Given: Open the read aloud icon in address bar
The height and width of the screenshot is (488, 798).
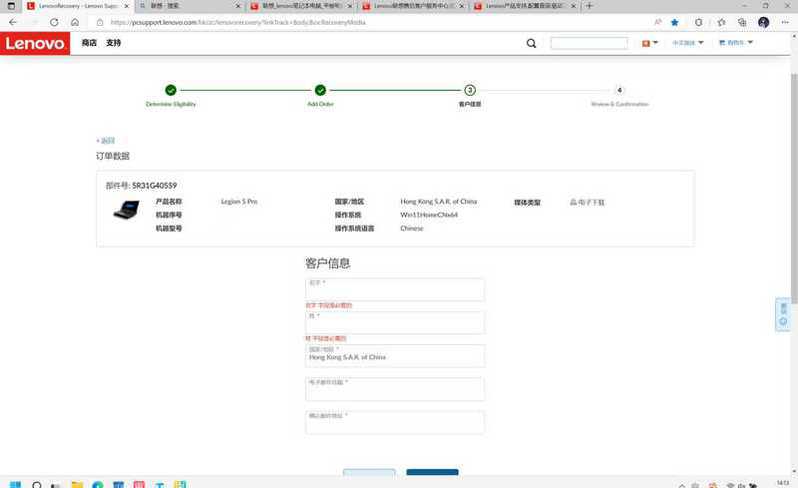Looking at the screenshot, I should (658, 22).
